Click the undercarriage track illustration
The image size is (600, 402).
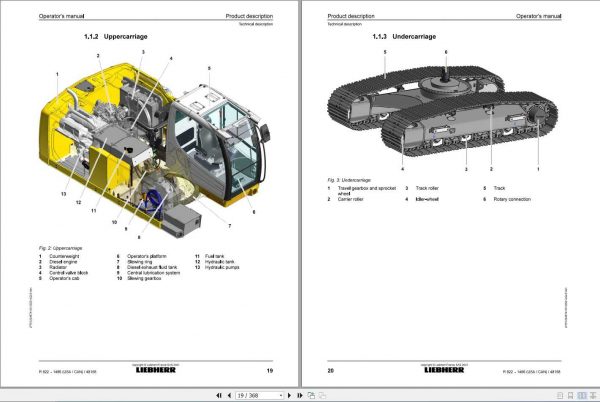tap(443, 111)
